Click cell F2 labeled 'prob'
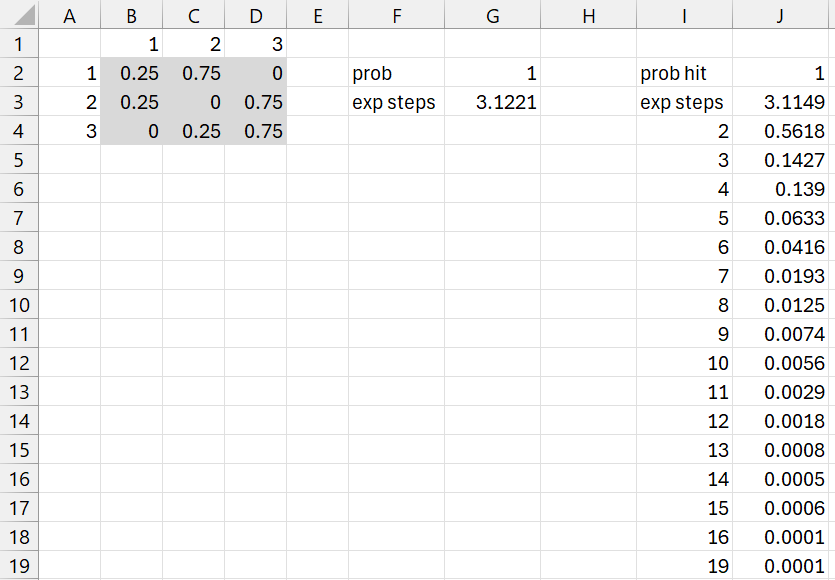This screenshot has height=580, width=835. click(x=397, y=72)
